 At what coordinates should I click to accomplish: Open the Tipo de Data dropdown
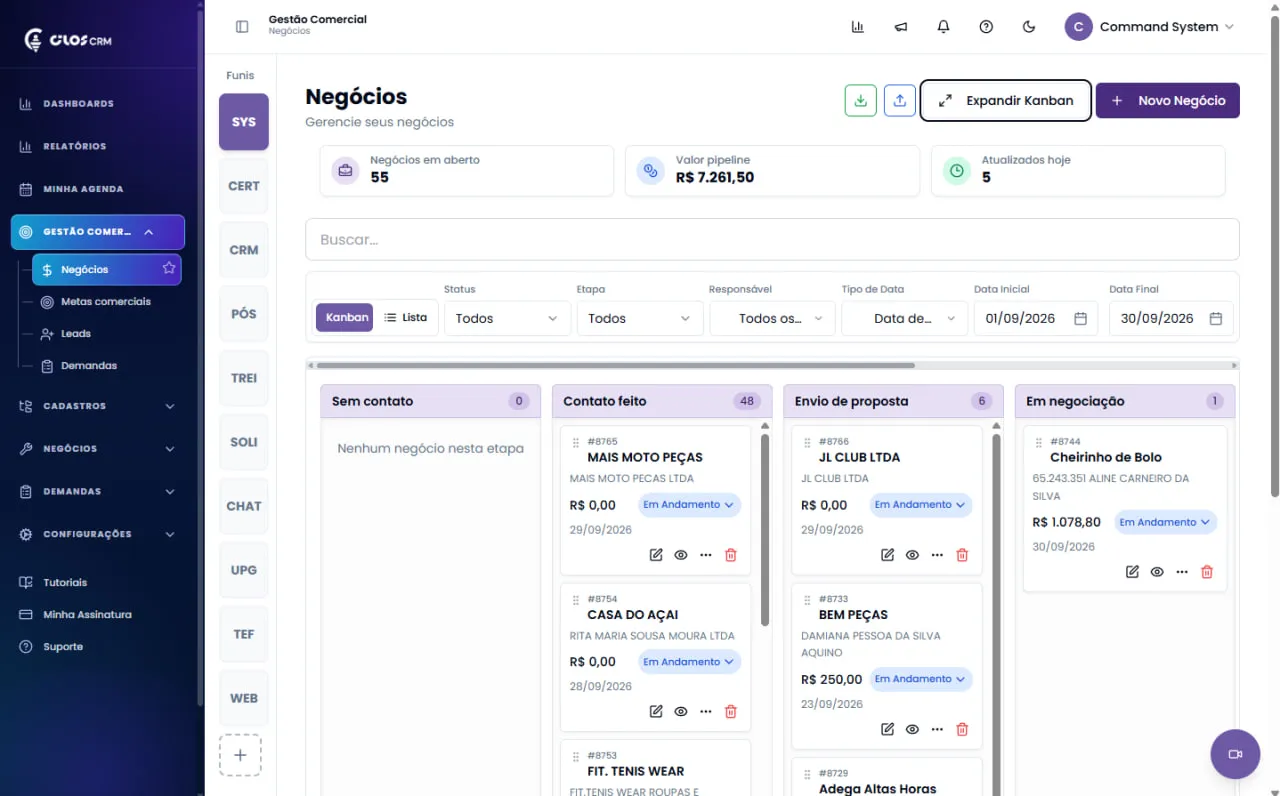tap(905, 318)
